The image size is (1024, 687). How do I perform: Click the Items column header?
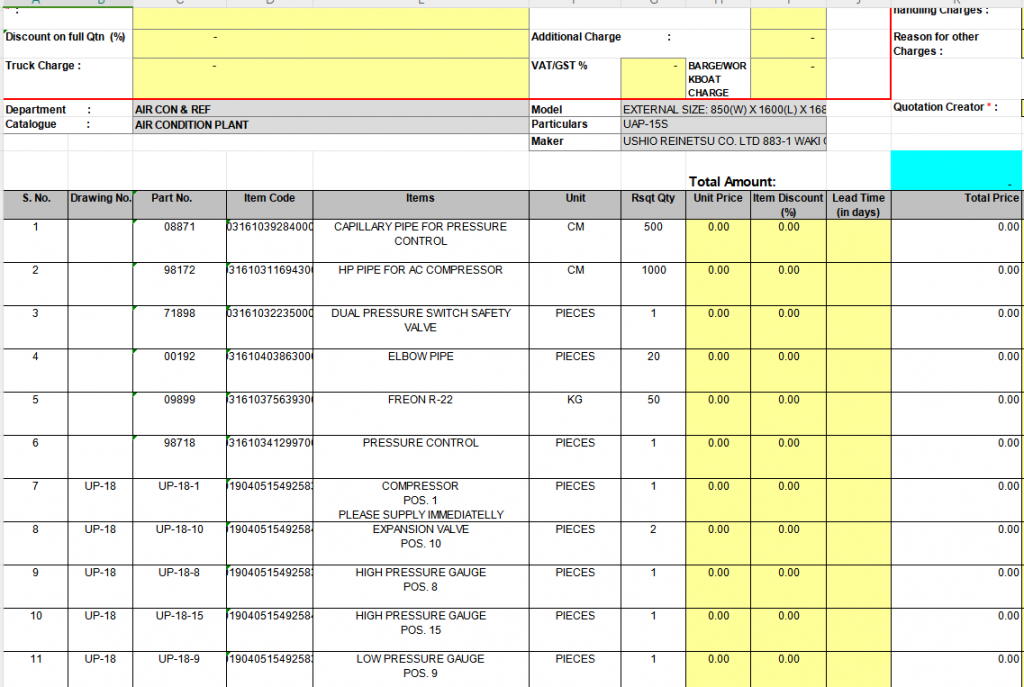pos(420,198)
